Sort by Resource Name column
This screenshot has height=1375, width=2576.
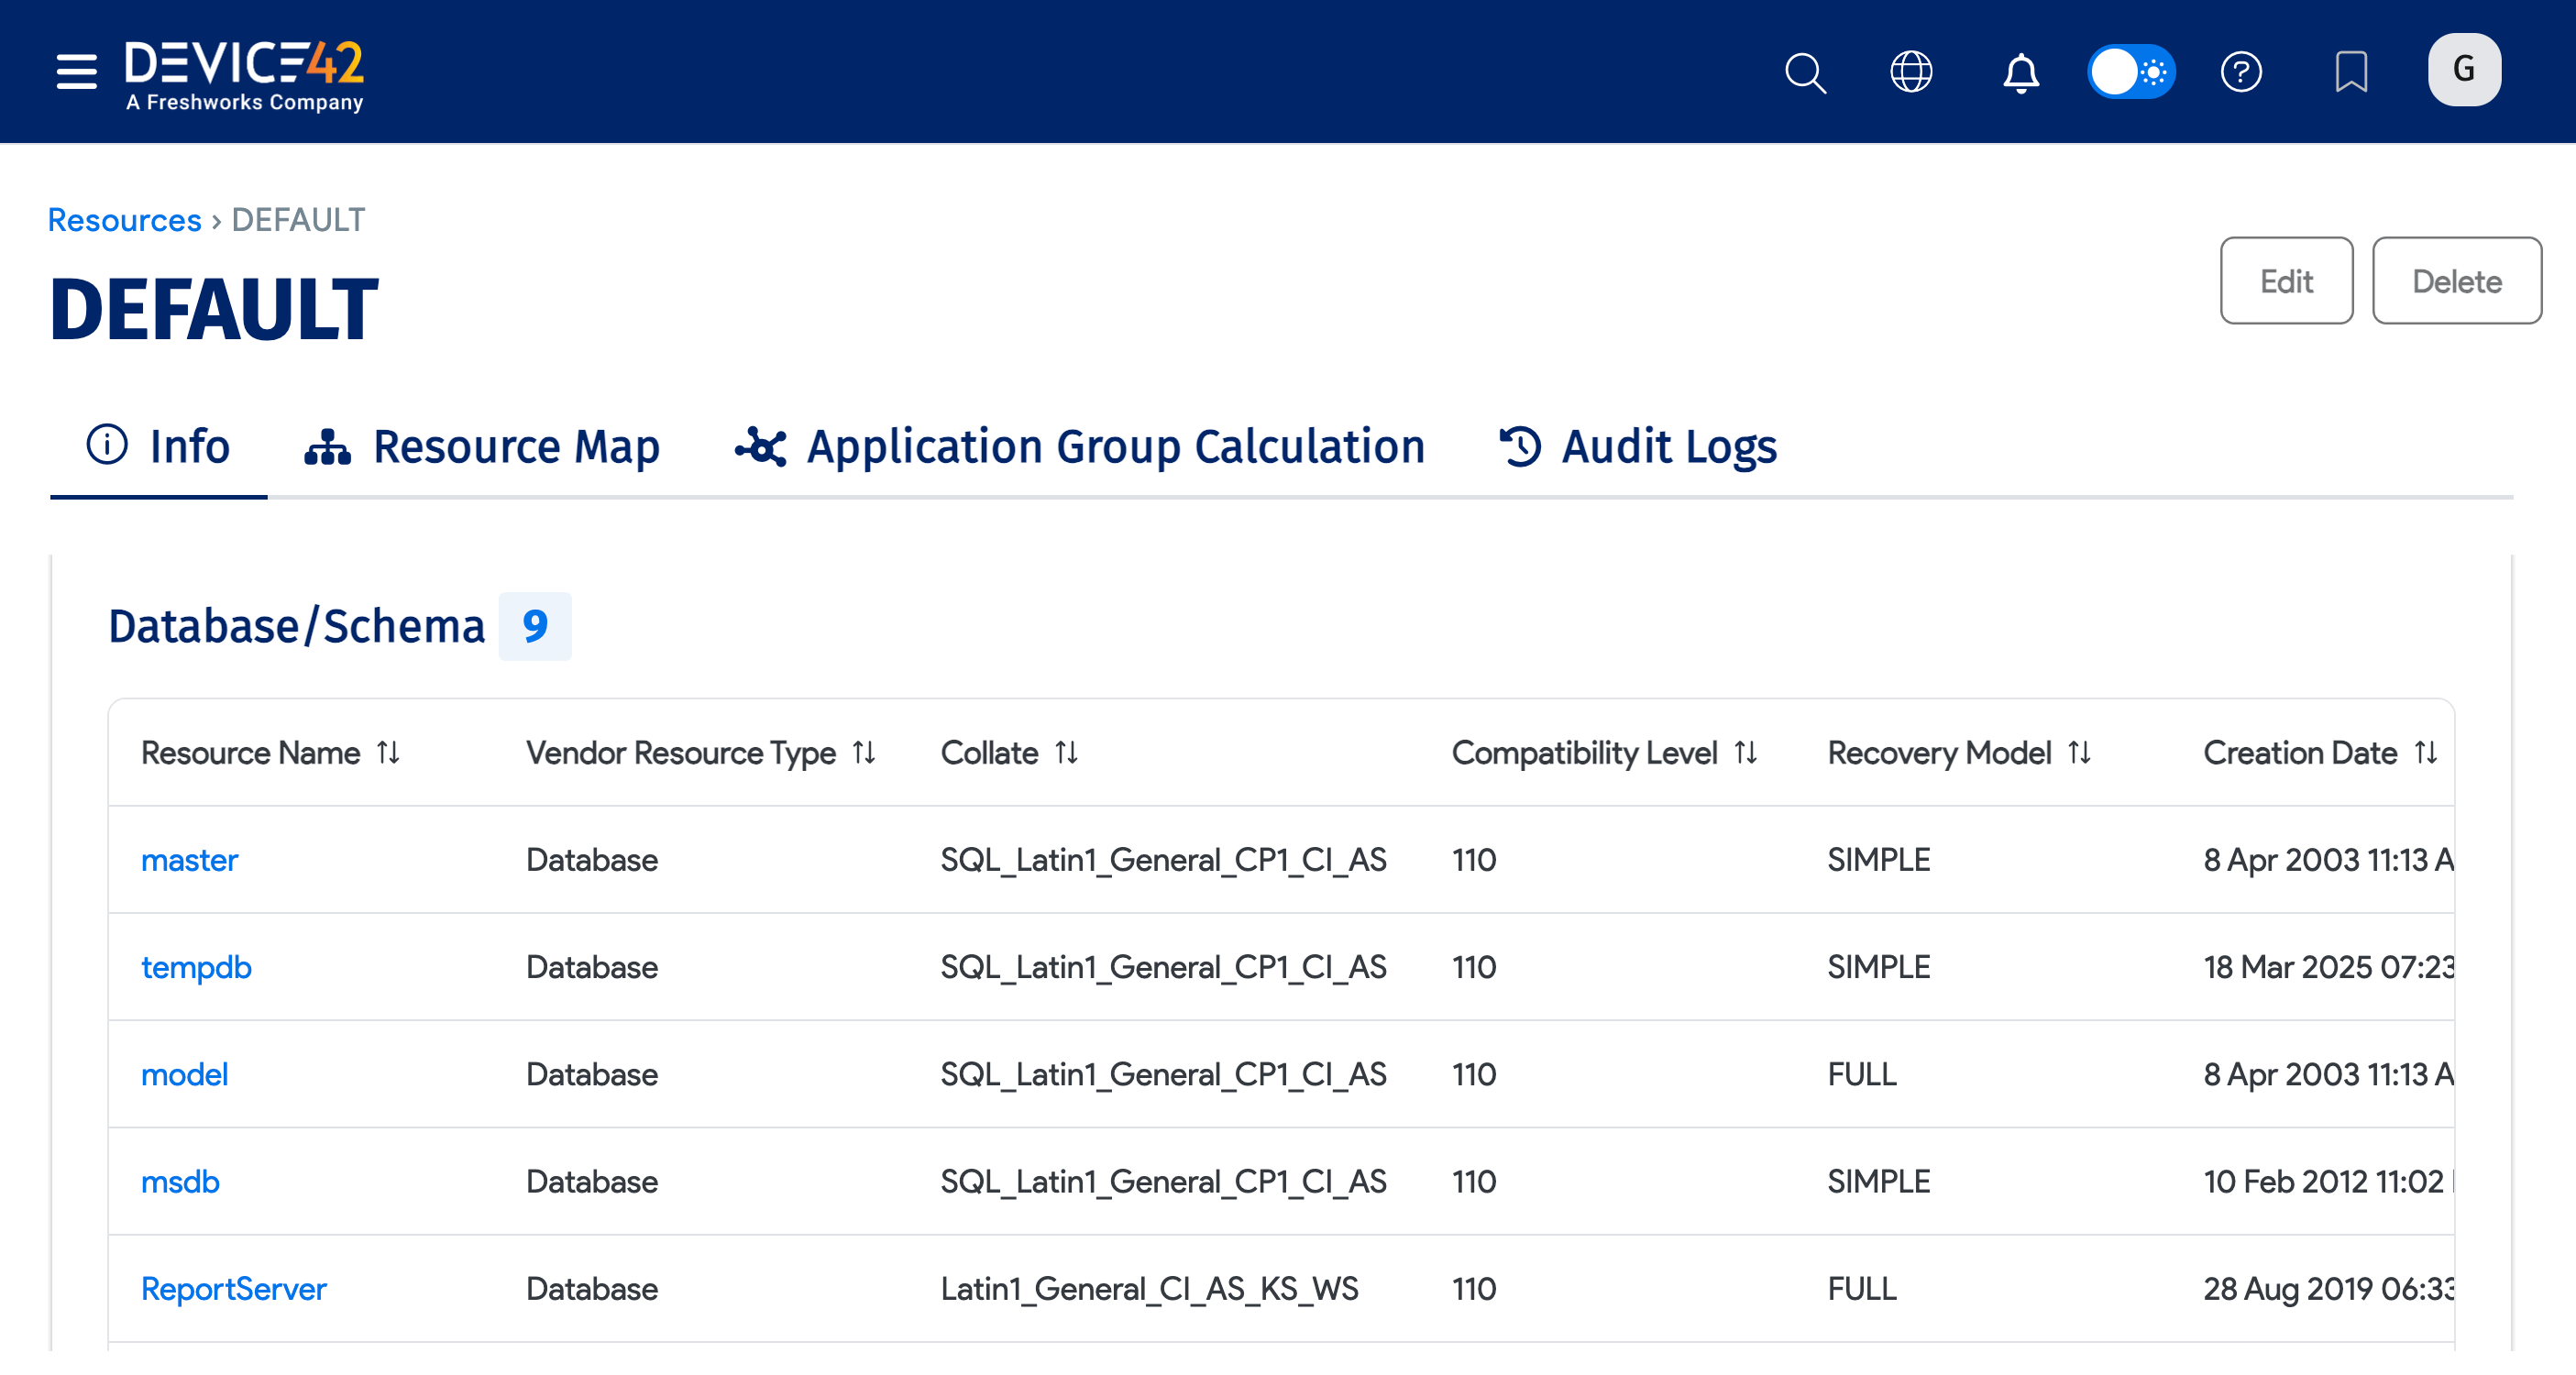point(390,752)
